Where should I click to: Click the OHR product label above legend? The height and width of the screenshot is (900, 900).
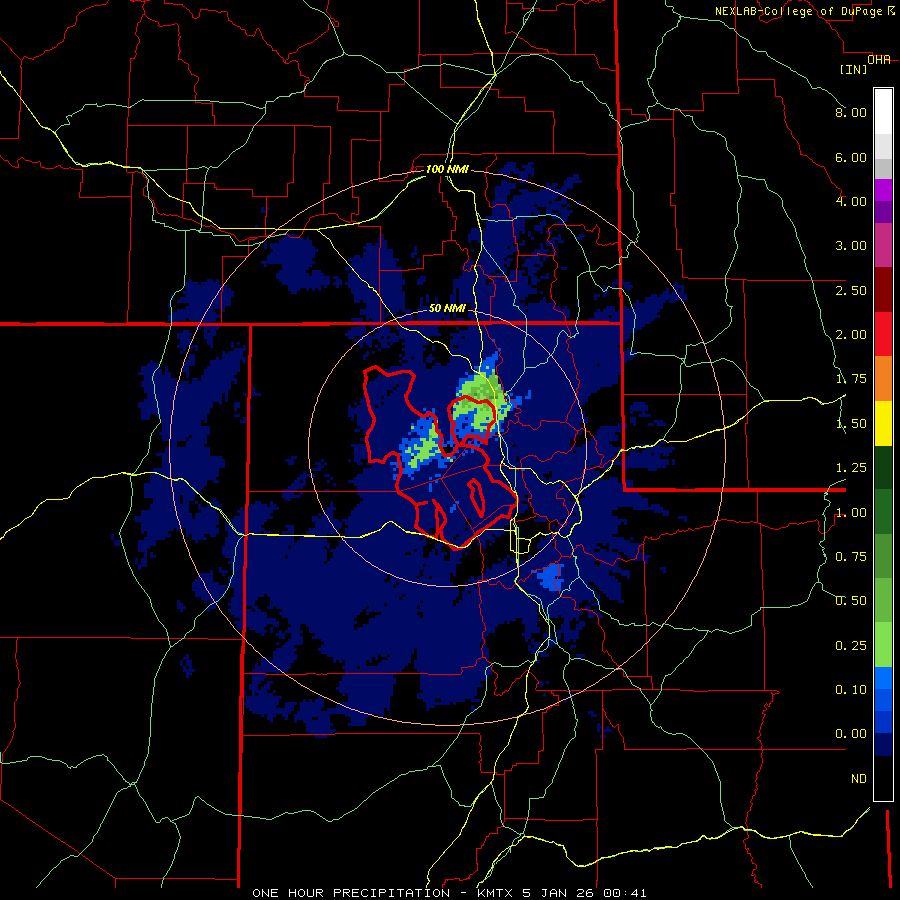coord(878,60)
